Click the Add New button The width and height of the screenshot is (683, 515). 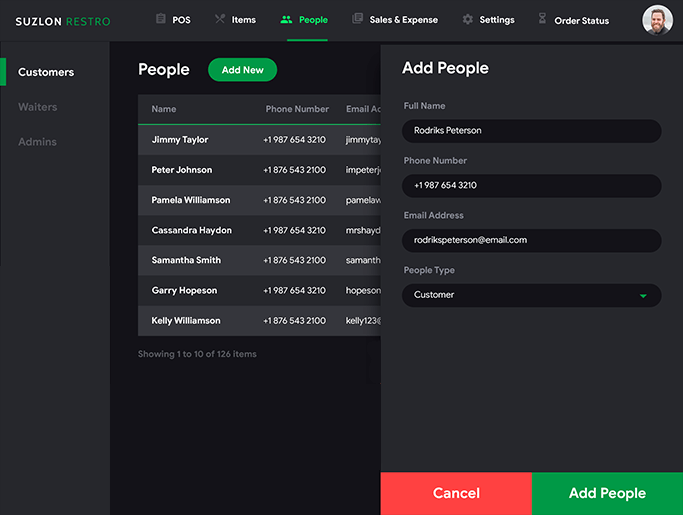tap(243, 70)
